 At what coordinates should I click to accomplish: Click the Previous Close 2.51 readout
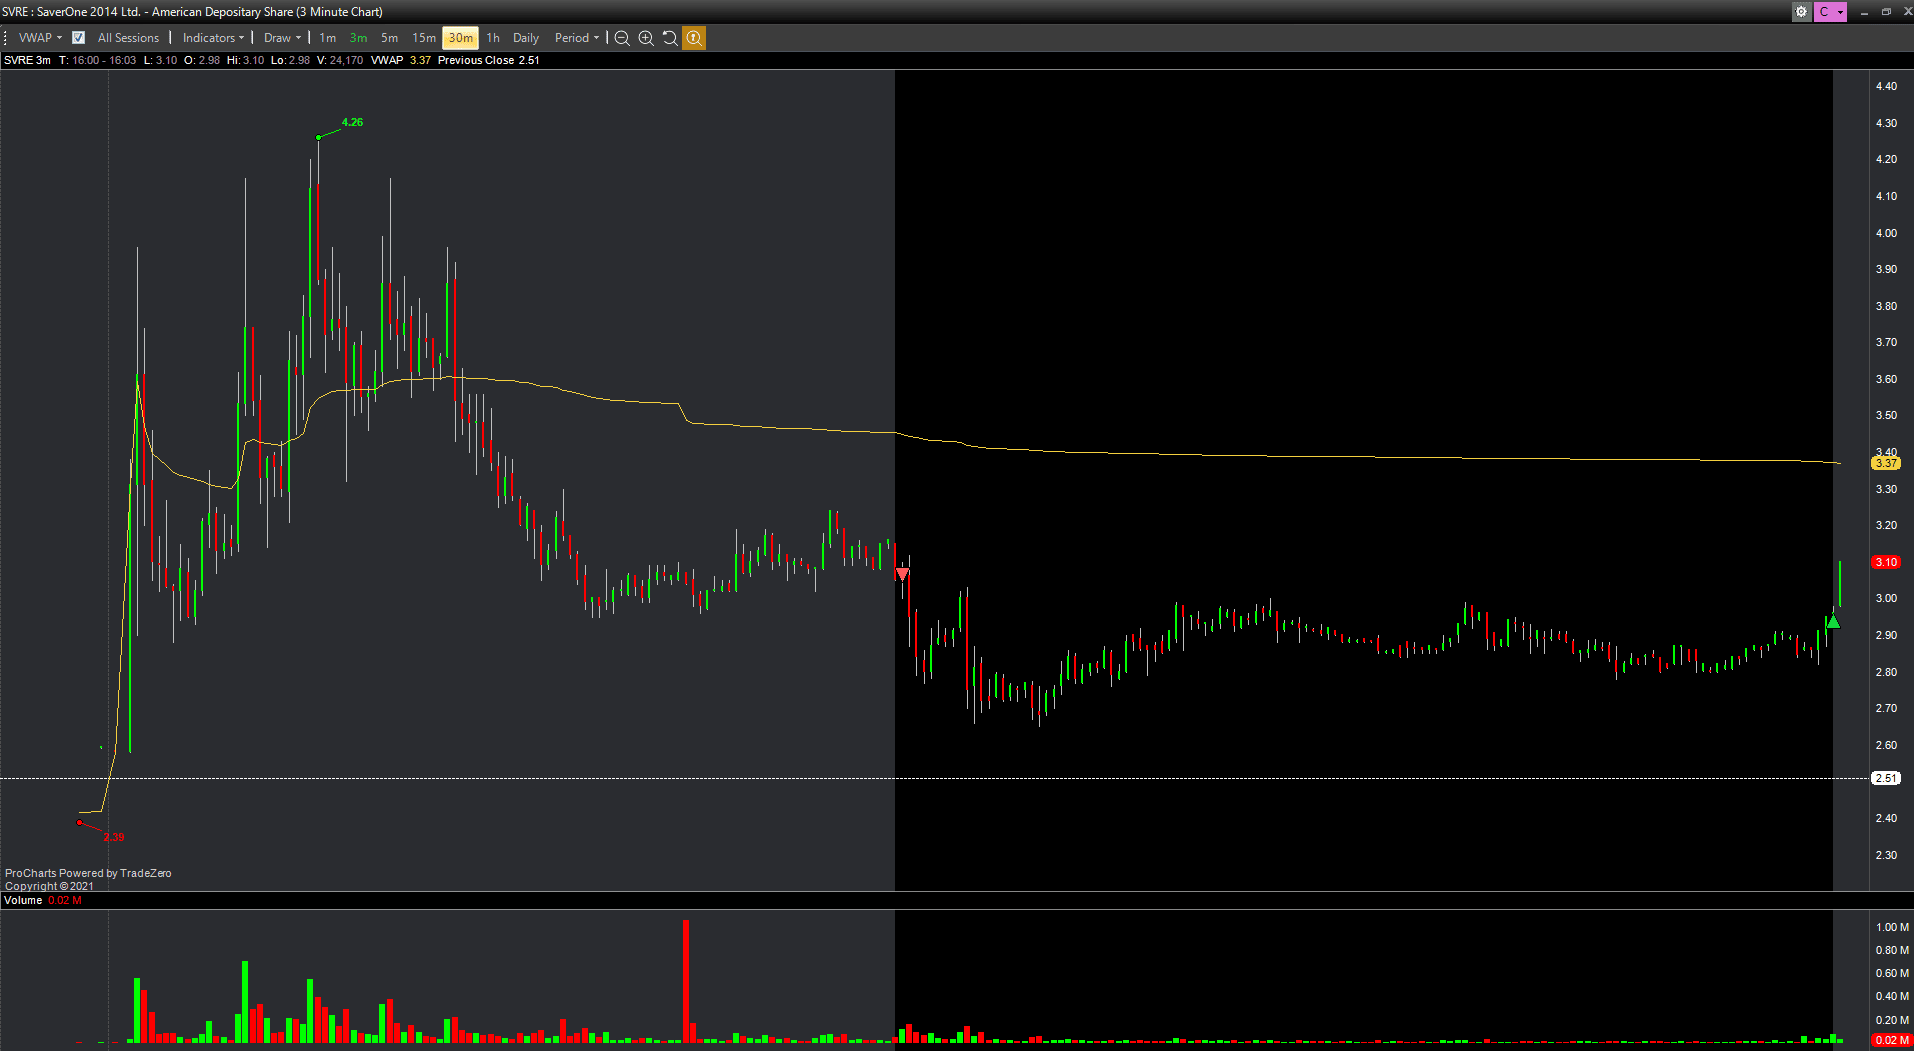[489, 60]
